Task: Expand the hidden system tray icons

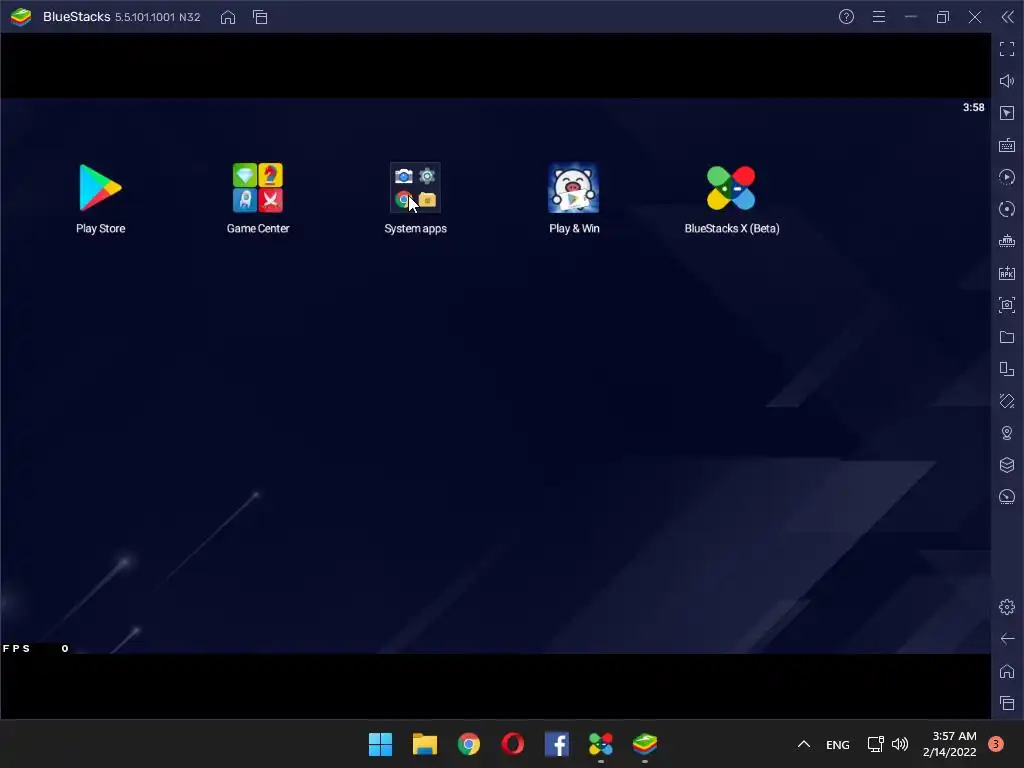Action: coord(804,744)
